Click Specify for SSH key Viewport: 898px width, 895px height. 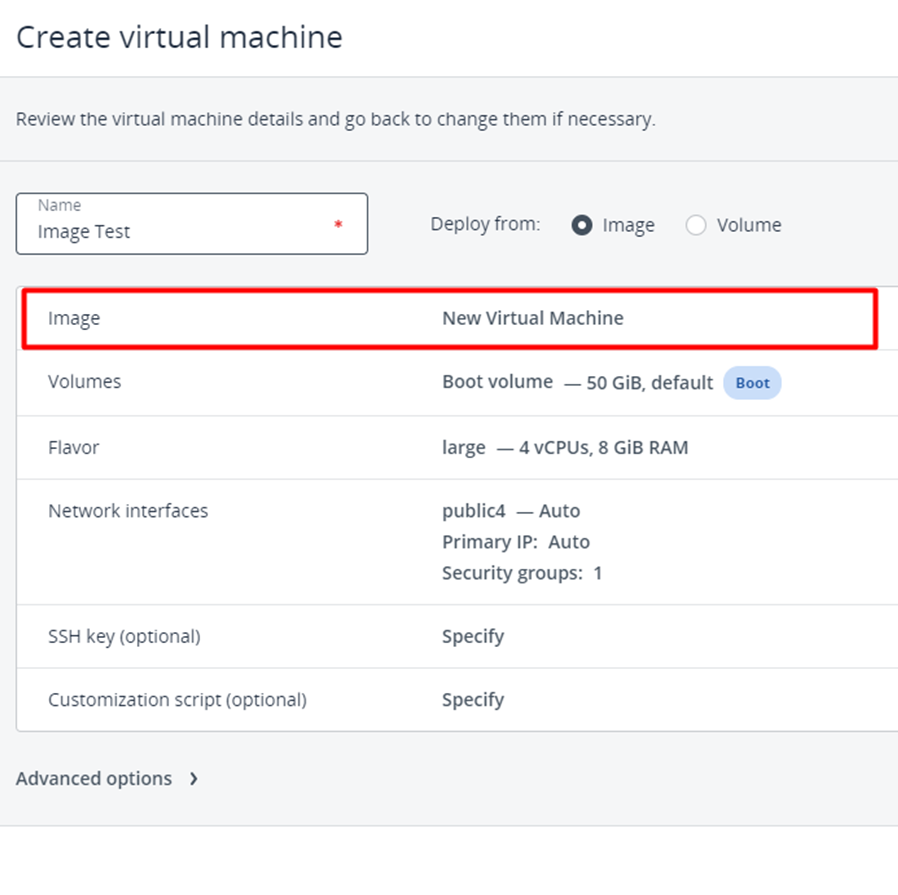[473, 636]
